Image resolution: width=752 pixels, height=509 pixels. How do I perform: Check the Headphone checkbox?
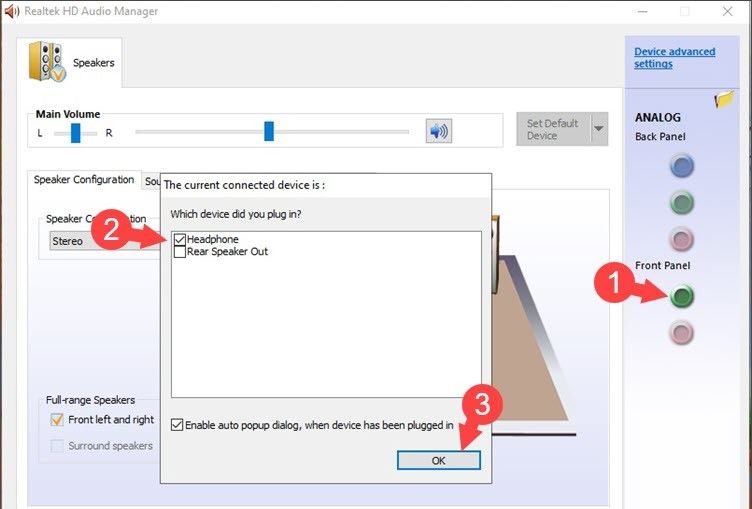pos(180,239)
